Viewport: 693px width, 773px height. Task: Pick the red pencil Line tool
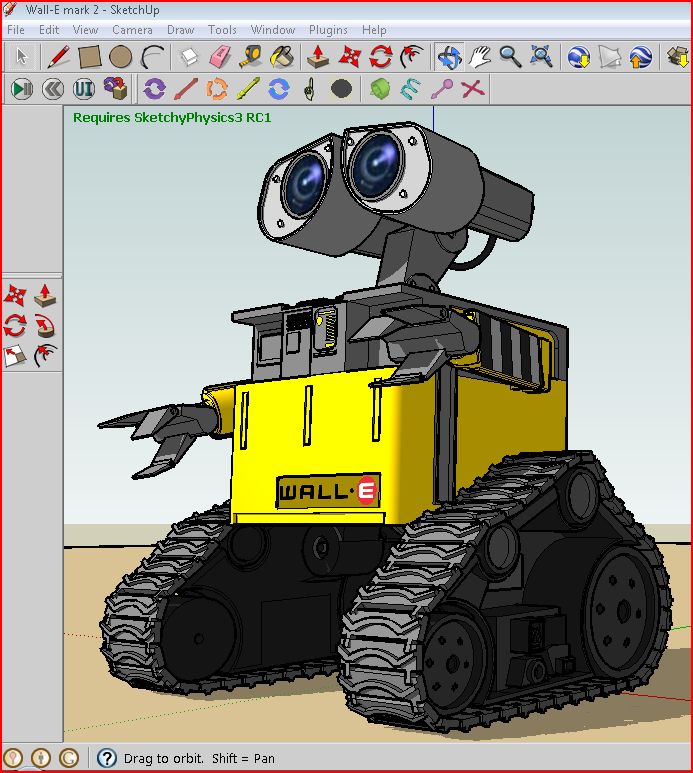pyautogui.click(x=58, y=56)
